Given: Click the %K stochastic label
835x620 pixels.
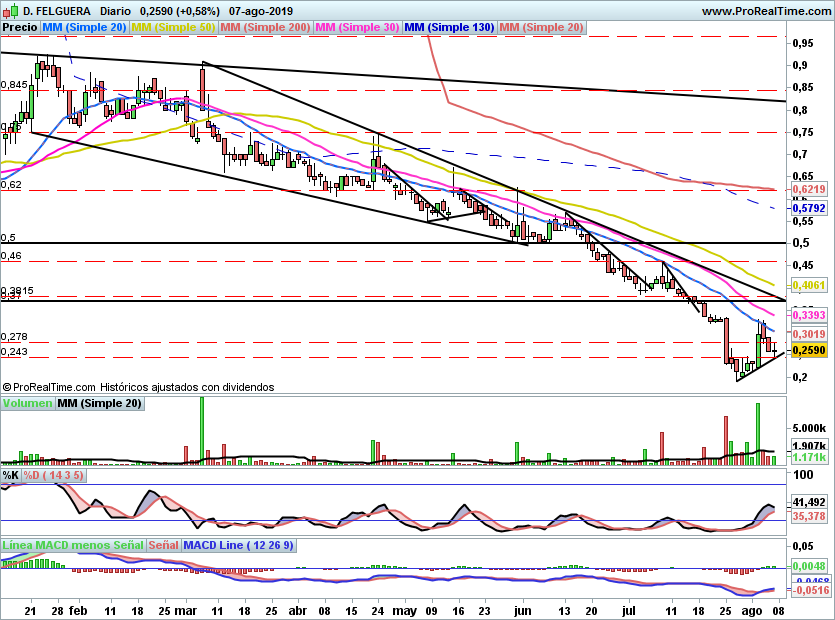Looking at the screenshot, I should pyautogui.click(x=11, y=475).
